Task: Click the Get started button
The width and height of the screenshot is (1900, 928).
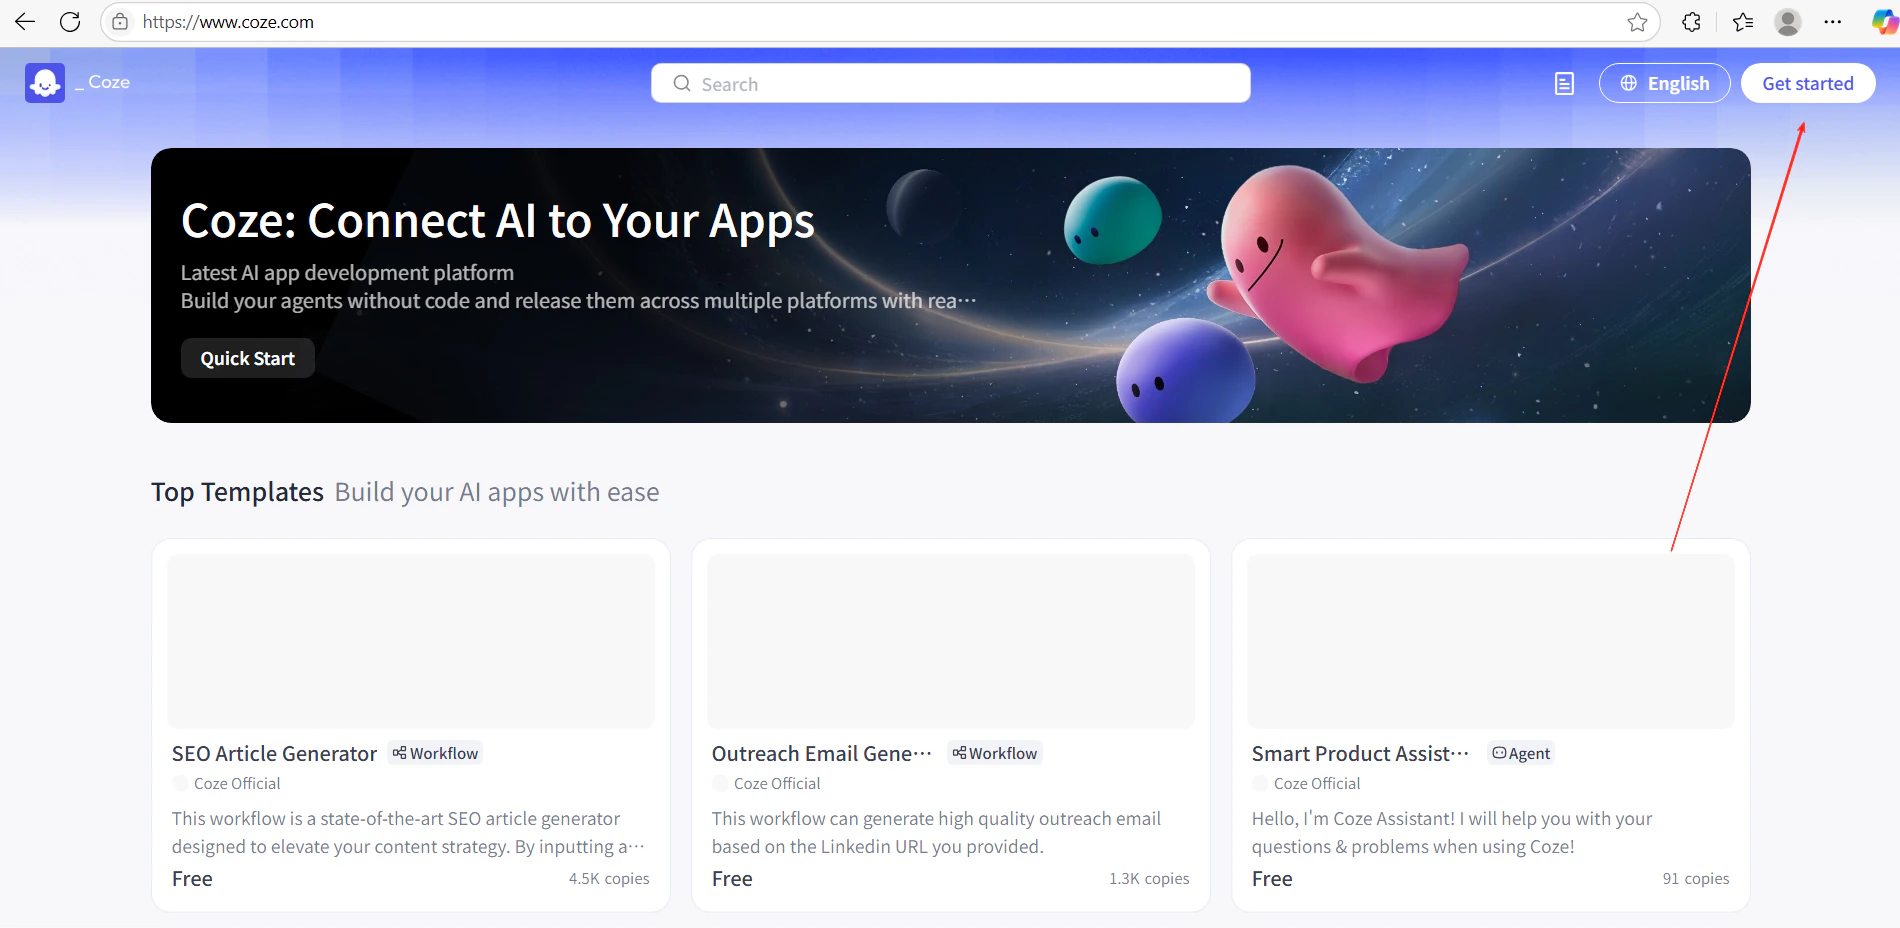Action: coord(1808,84)
